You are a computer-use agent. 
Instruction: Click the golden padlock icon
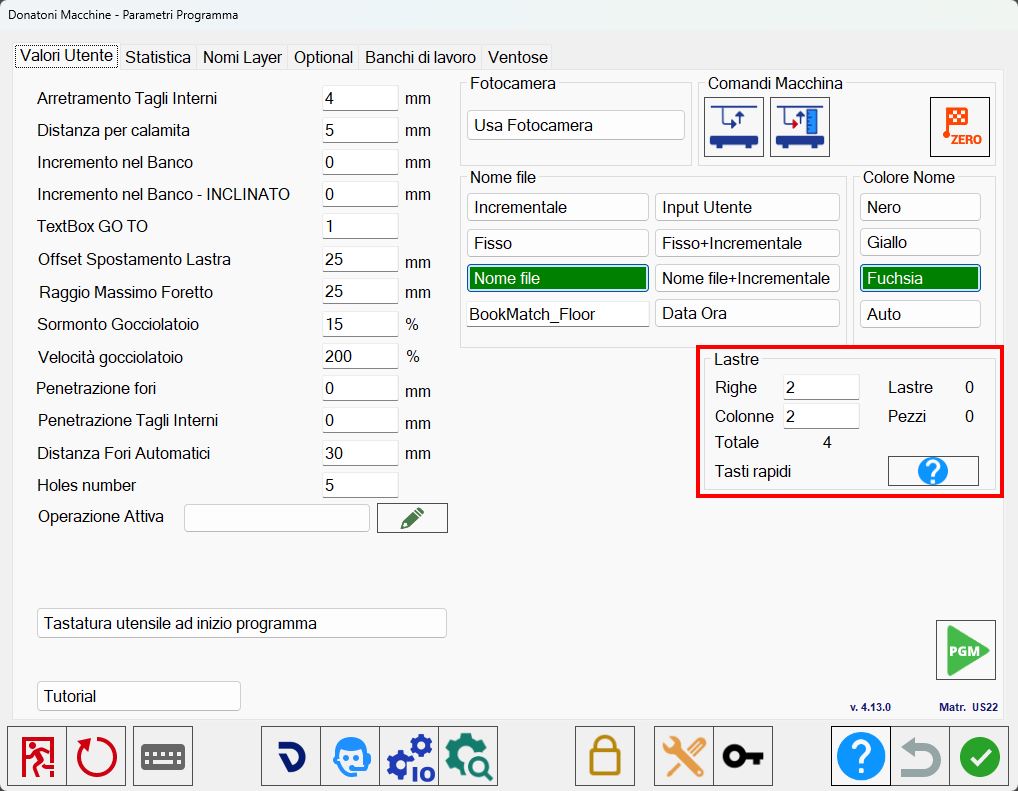pos(604,756)
